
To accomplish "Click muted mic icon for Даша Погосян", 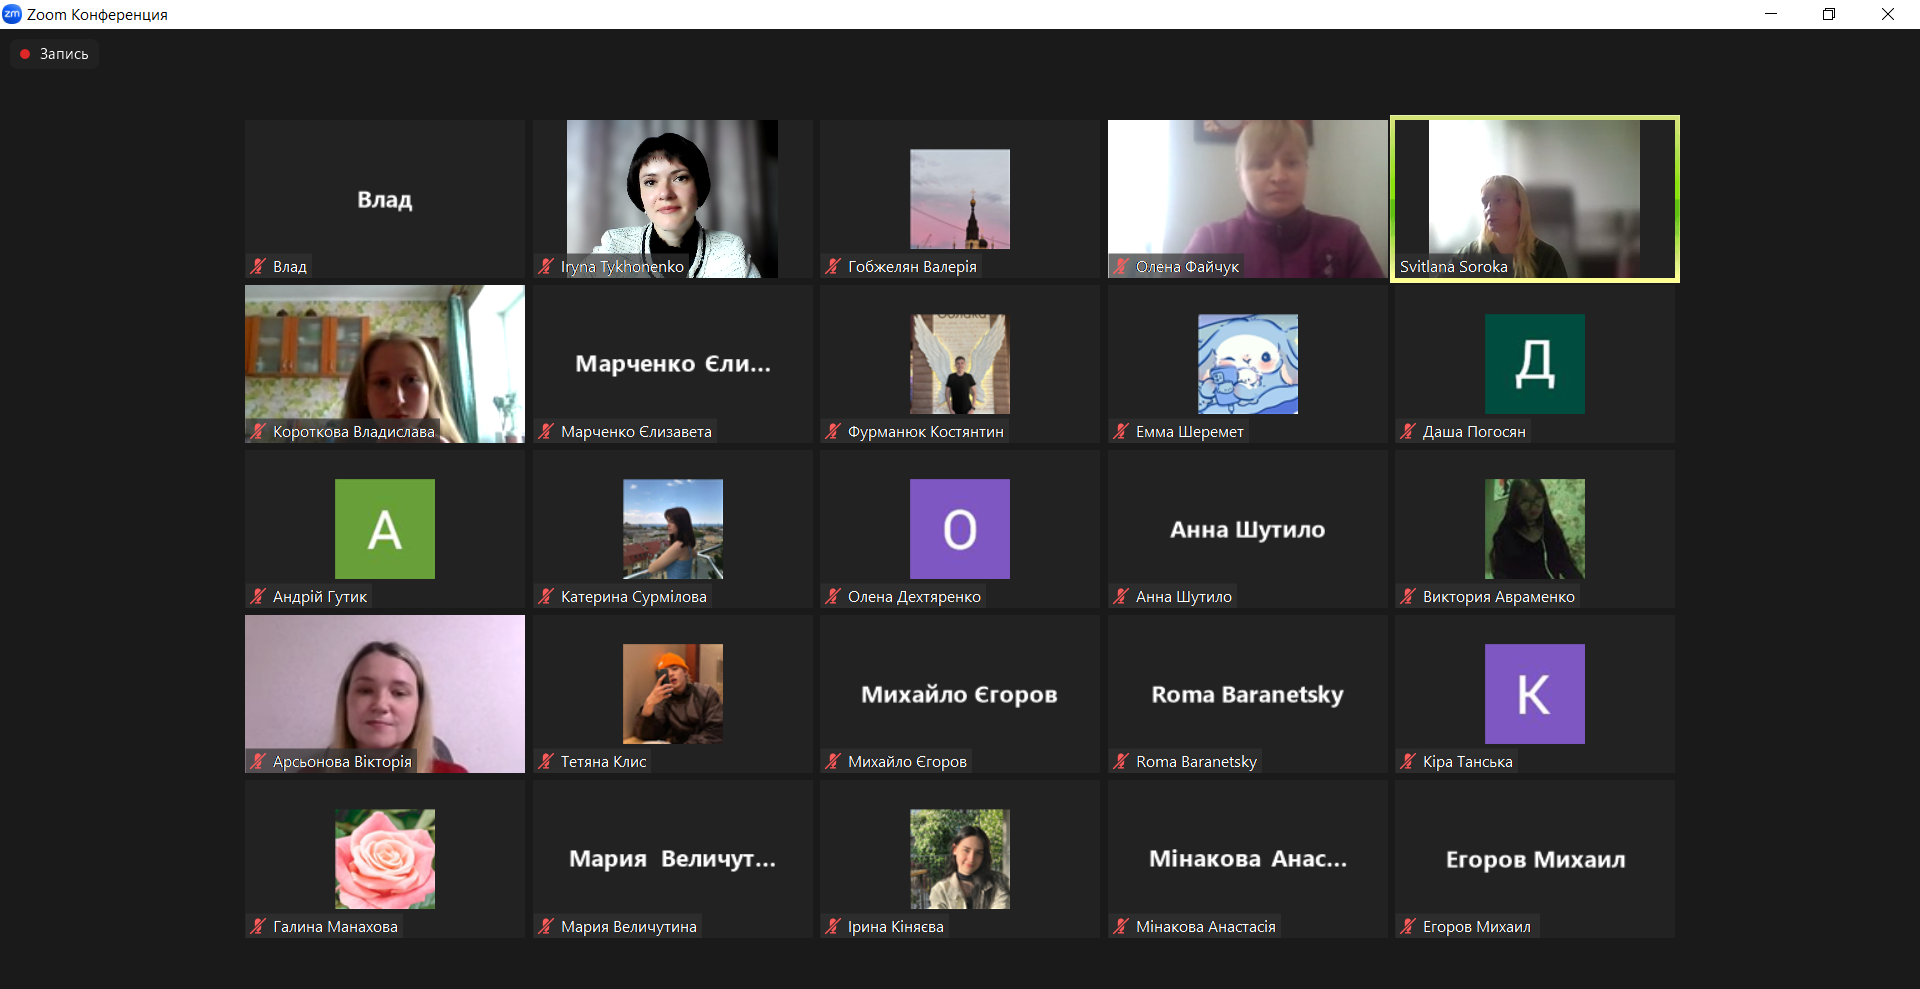I will [x=1408, y=431].
